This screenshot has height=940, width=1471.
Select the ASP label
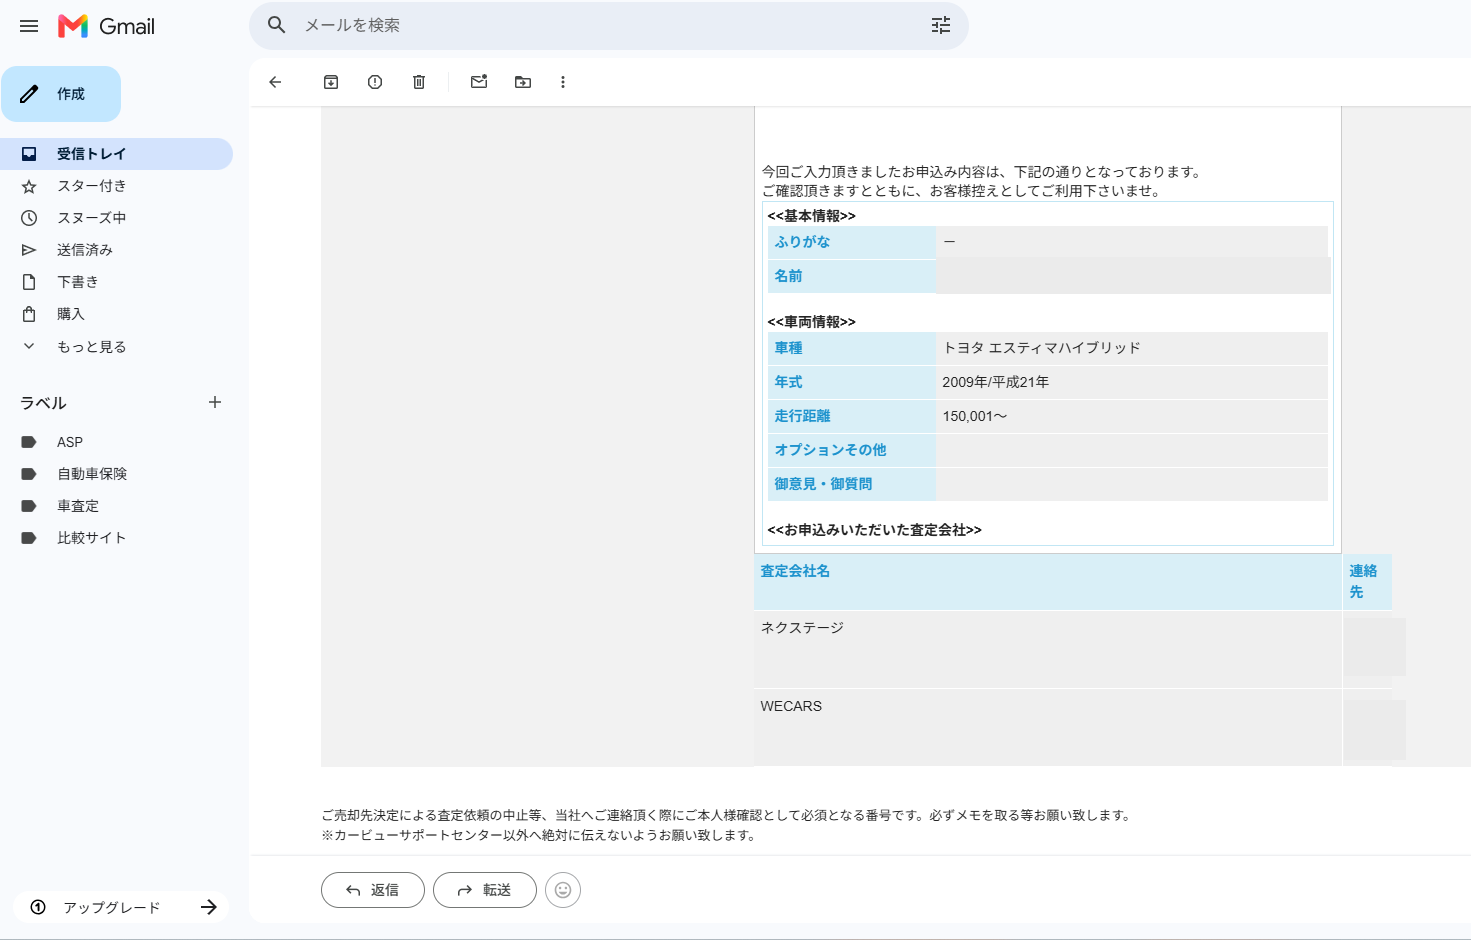coord(116,442)
